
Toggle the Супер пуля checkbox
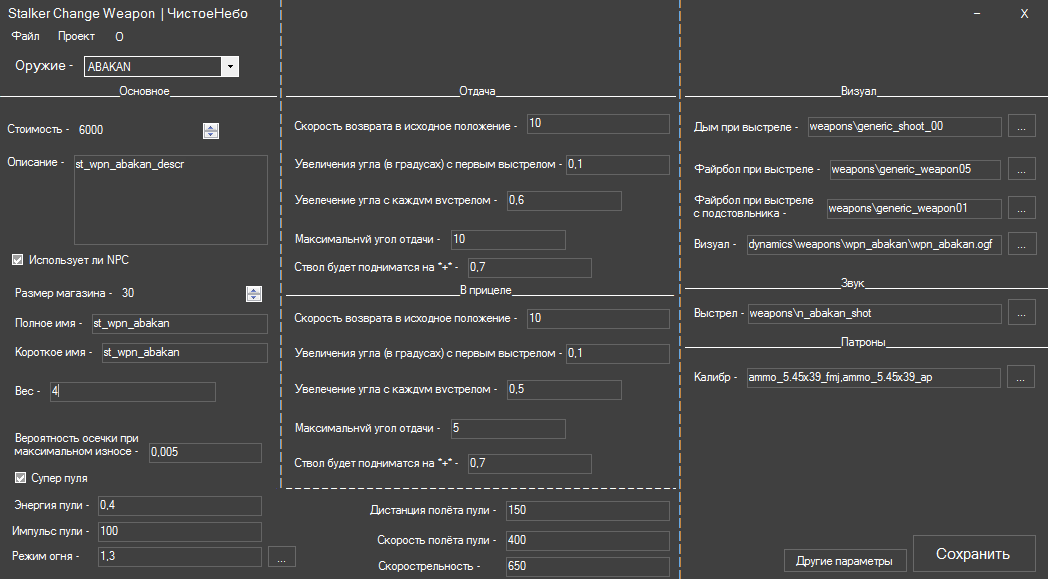(x=21, y=478)
